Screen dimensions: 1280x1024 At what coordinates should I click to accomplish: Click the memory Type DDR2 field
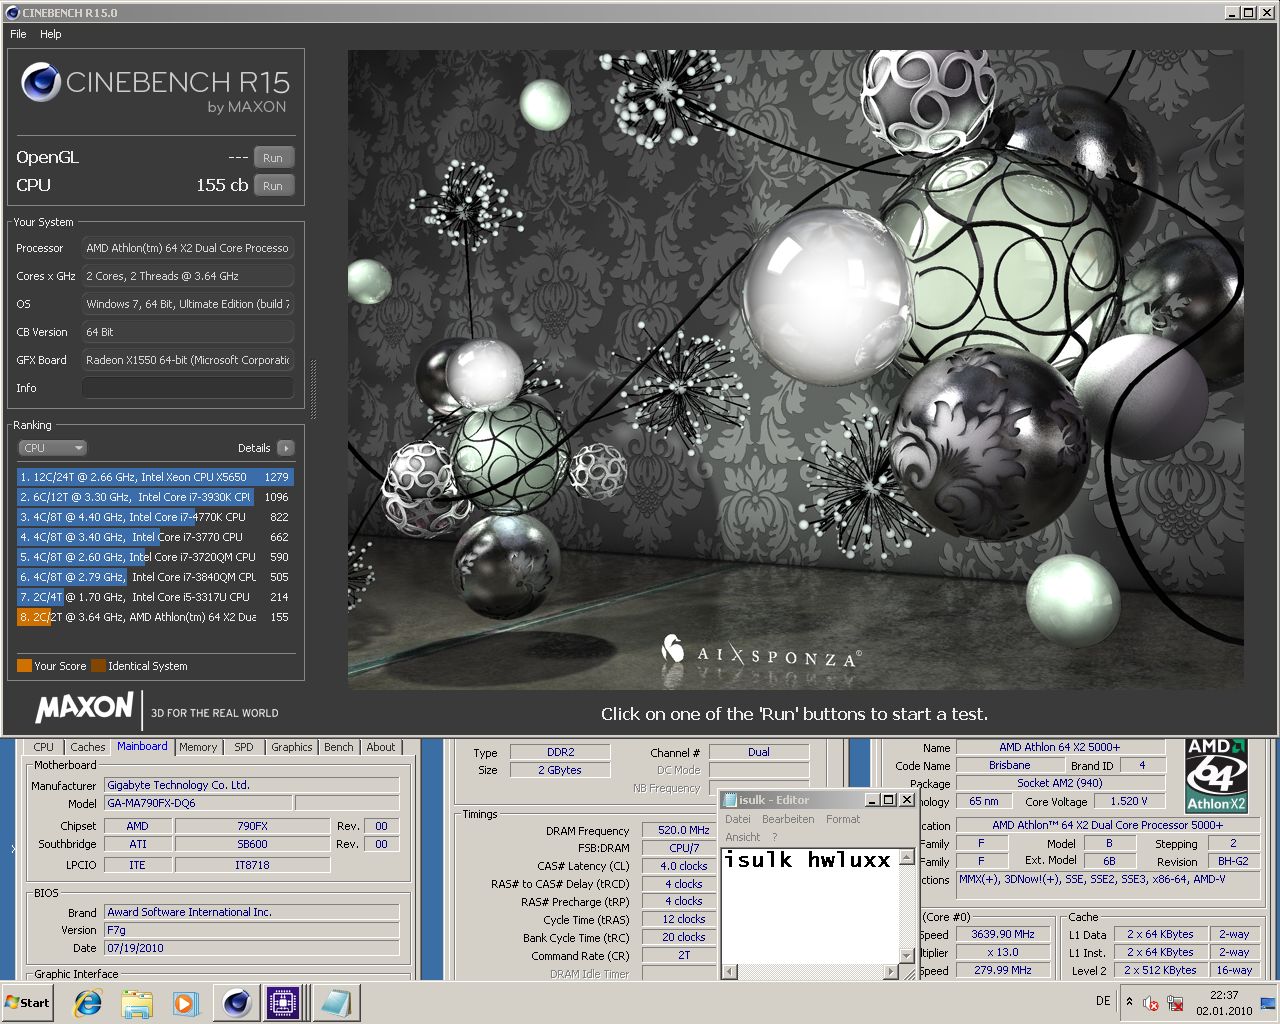[x=561, y=752]
